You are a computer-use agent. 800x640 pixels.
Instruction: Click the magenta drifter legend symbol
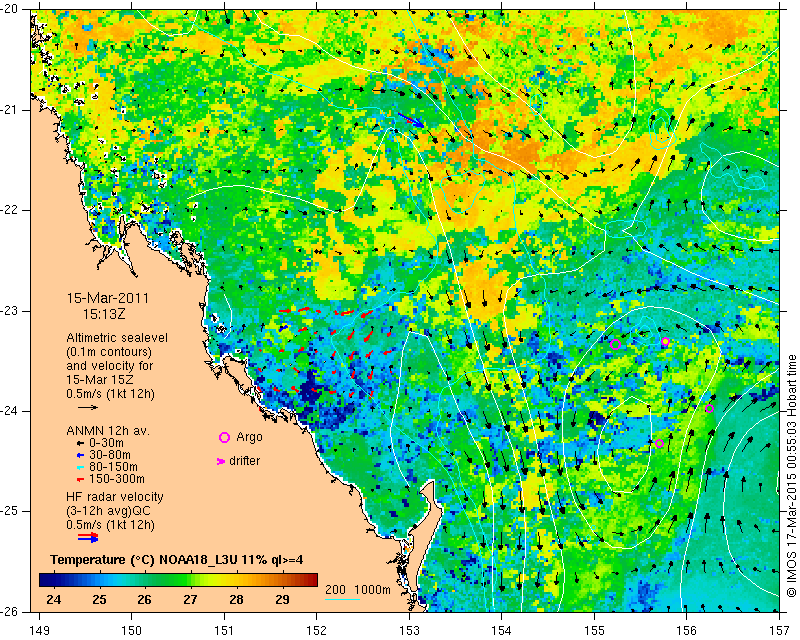click(x=221, y=461)
